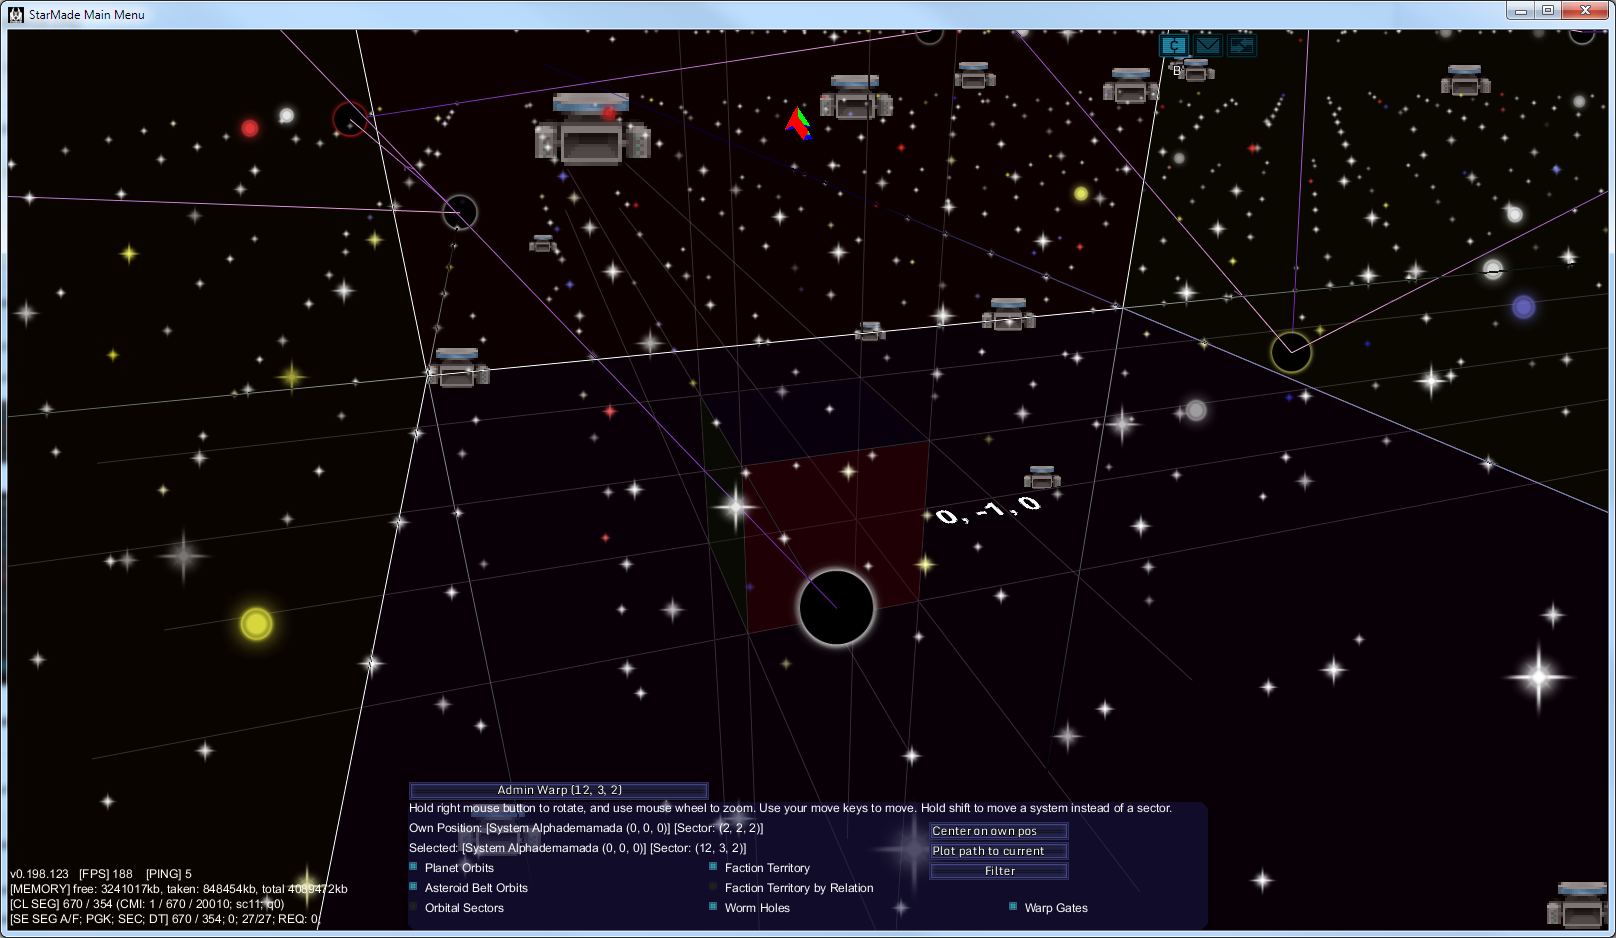Click the Center on own pos button
The height and width of the screenshot is (938, 1616).
click(998, 831)
